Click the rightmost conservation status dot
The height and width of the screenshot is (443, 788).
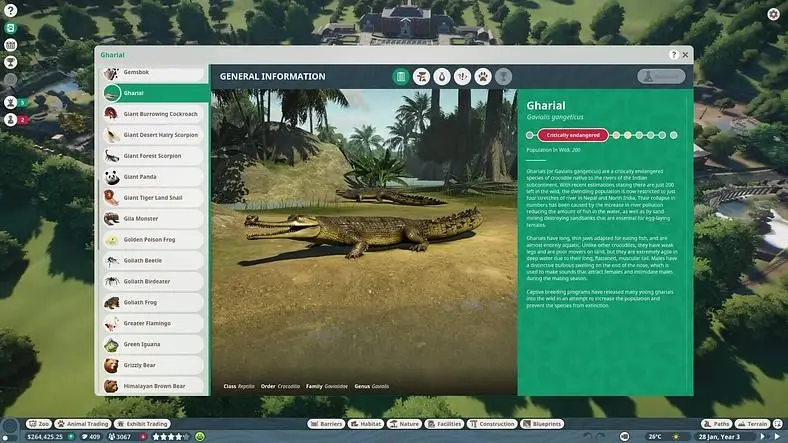[674, 135]
